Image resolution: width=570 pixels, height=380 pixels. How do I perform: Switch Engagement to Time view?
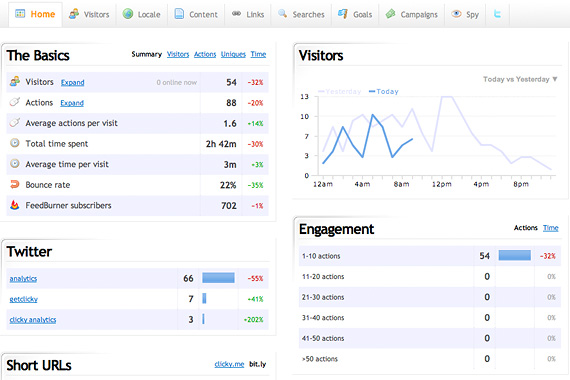pyautogui.click(x=551, y=228)
